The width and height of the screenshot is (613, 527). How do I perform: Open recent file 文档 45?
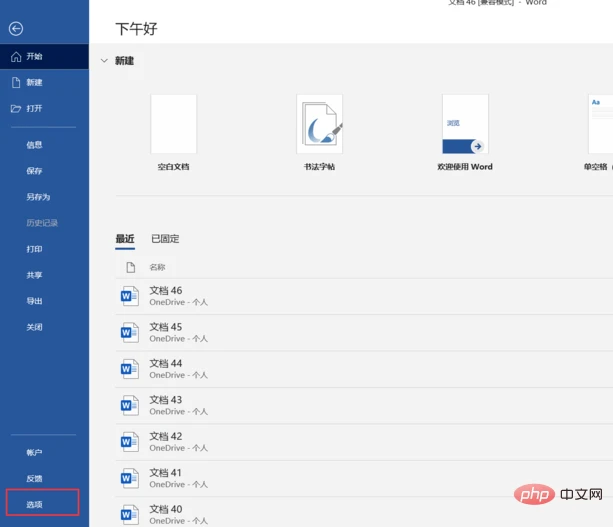pos(364,332)
